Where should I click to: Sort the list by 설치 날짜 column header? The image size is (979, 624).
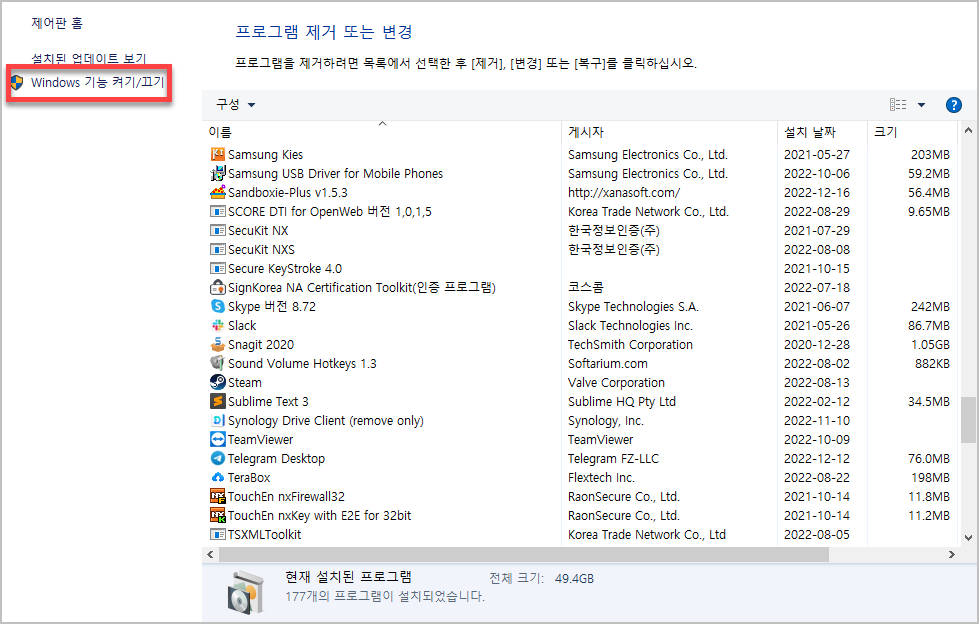[809, 132]
